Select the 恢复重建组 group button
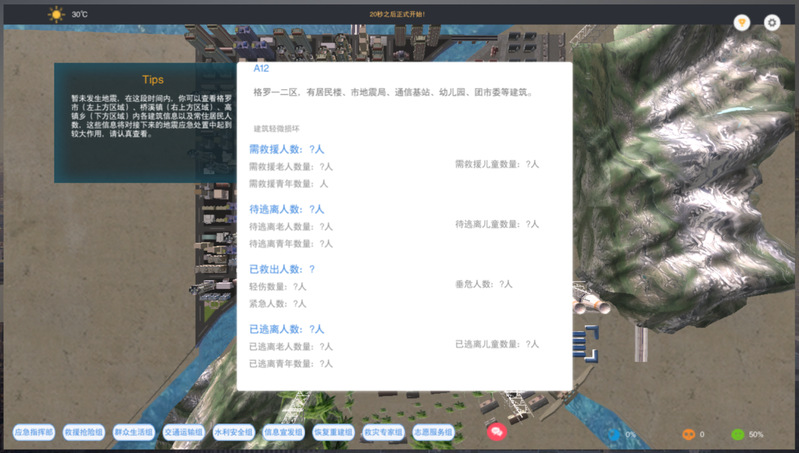Screen dimensions: 799x453 click(334, 432)
